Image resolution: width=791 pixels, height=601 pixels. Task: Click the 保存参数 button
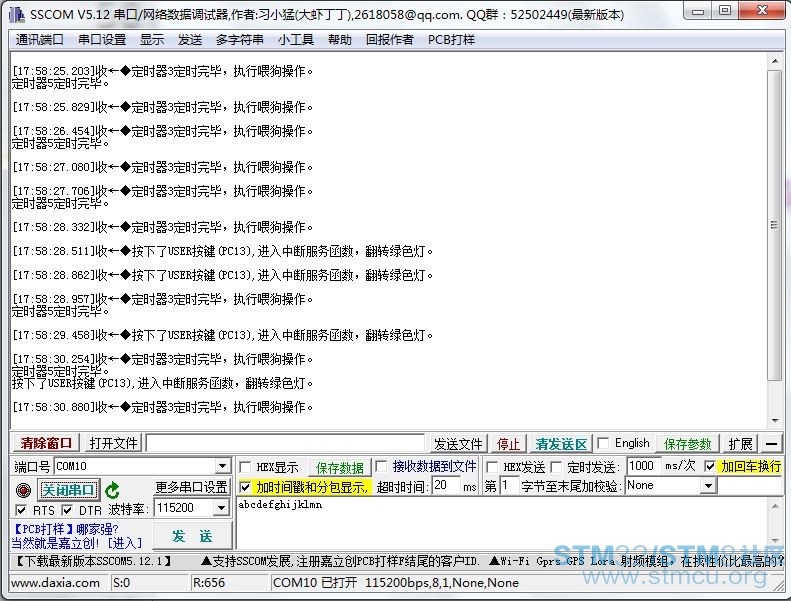coord(687,444)
